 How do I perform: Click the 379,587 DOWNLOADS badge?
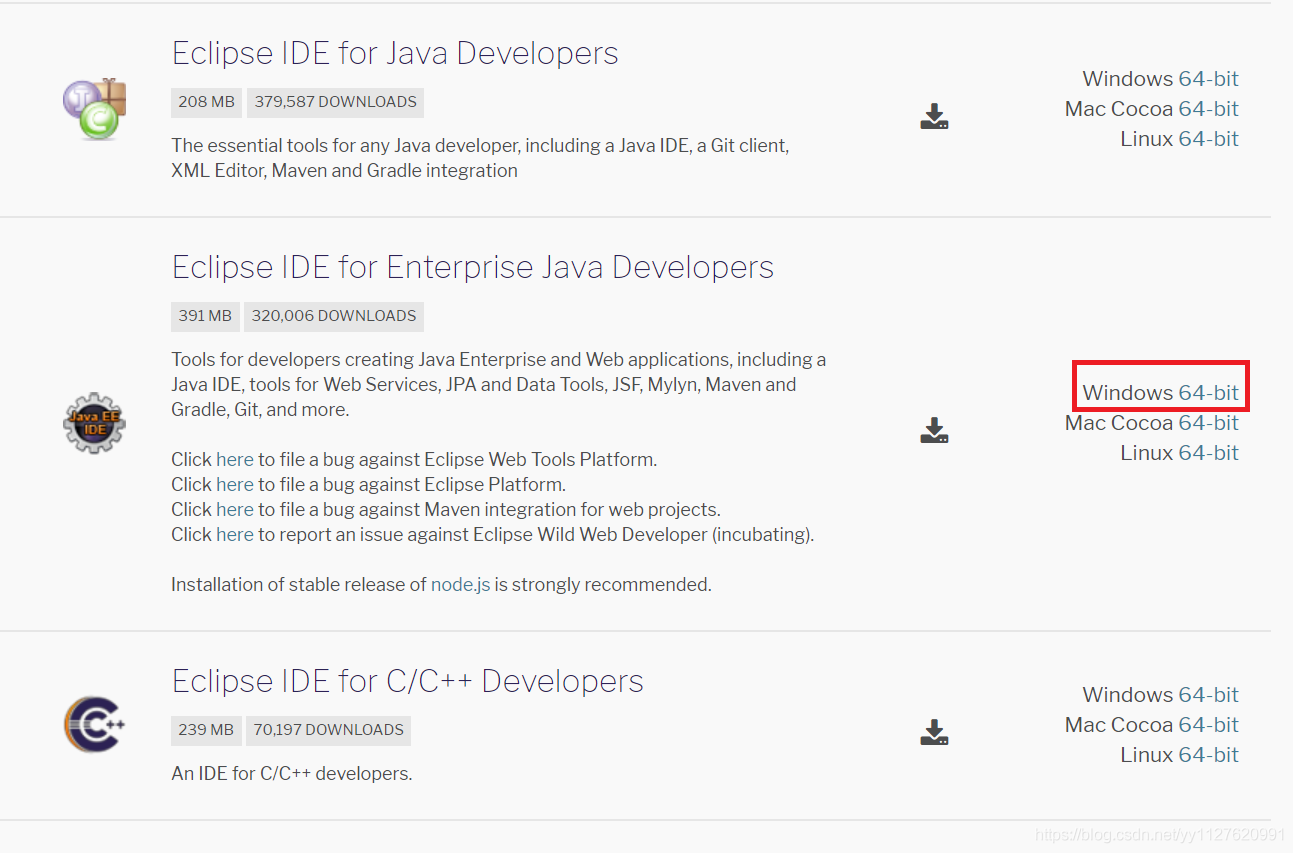point(335,102)
